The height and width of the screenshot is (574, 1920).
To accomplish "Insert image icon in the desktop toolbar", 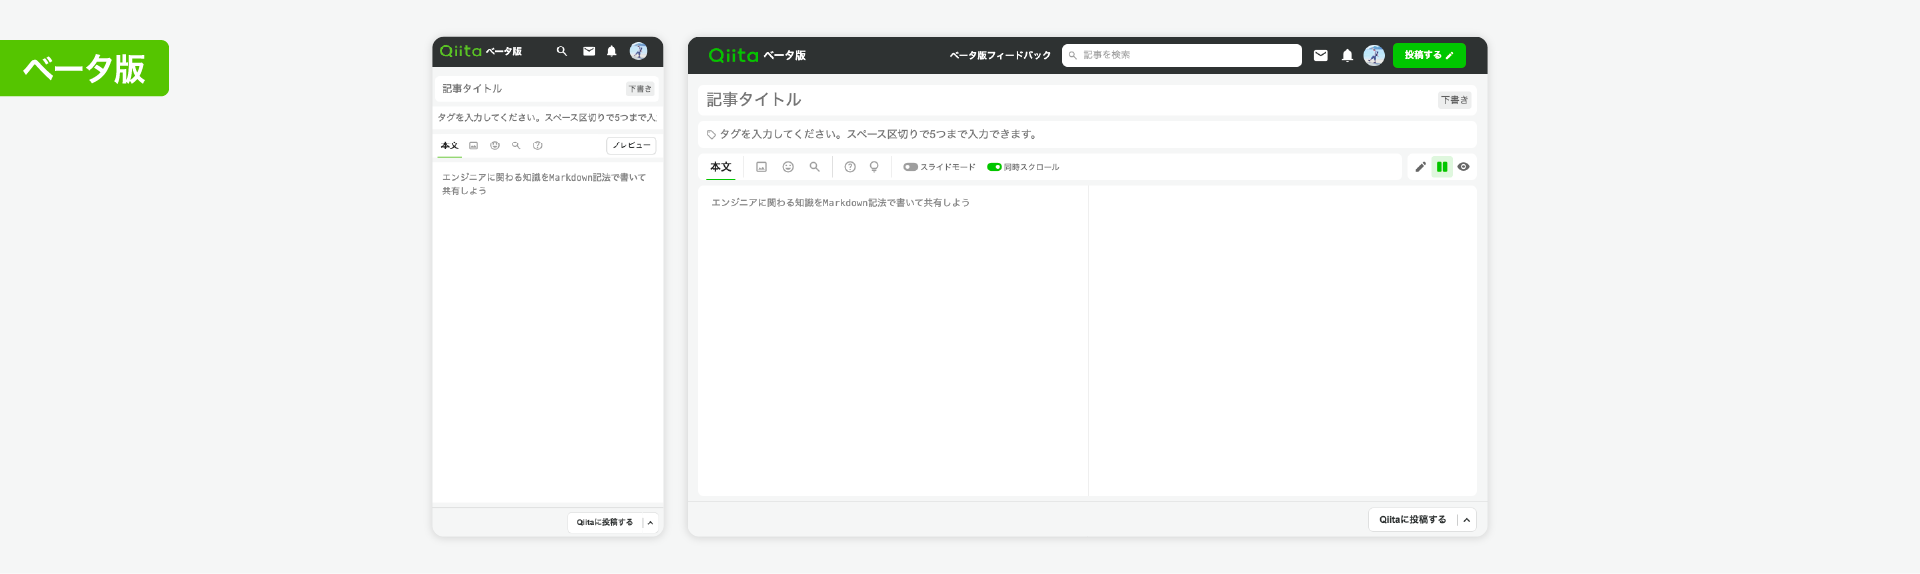I will [761, 167].
